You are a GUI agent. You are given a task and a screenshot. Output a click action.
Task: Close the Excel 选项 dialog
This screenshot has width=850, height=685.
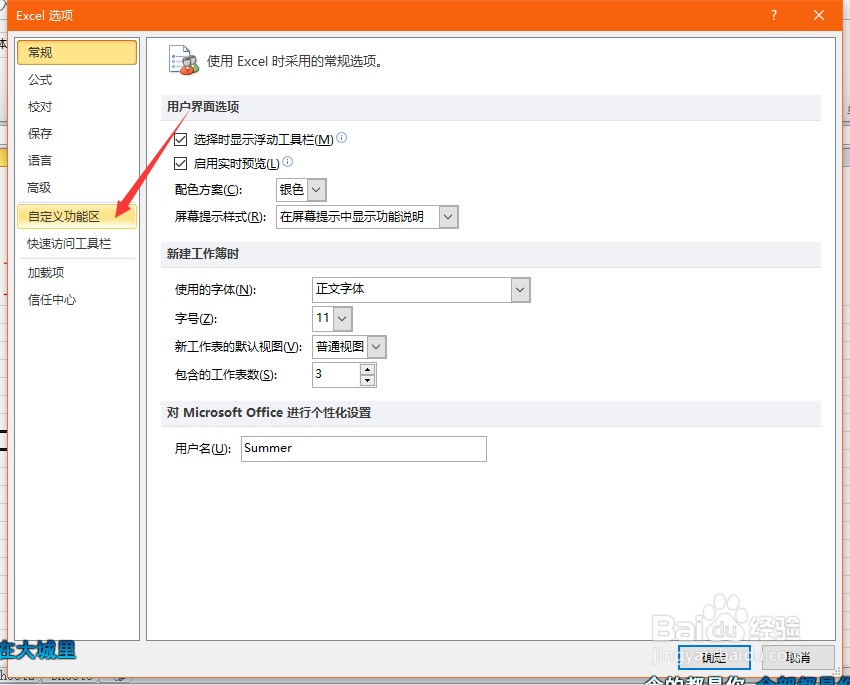(x=819, y=15)
